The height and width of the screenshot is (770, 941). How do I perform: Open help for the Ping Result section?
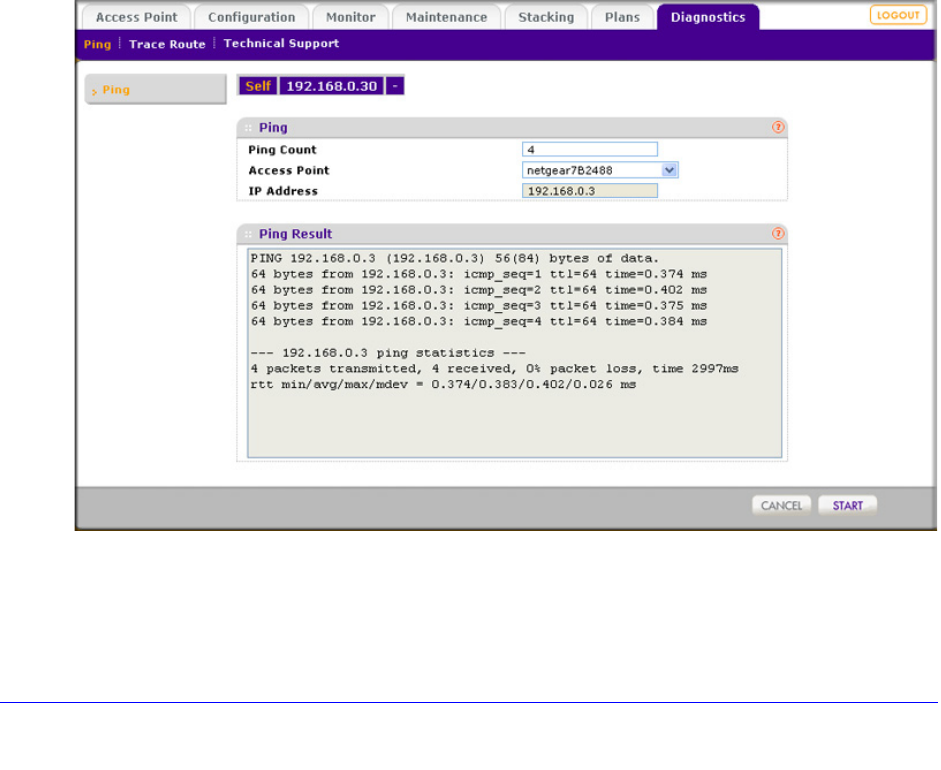(778, 233)
